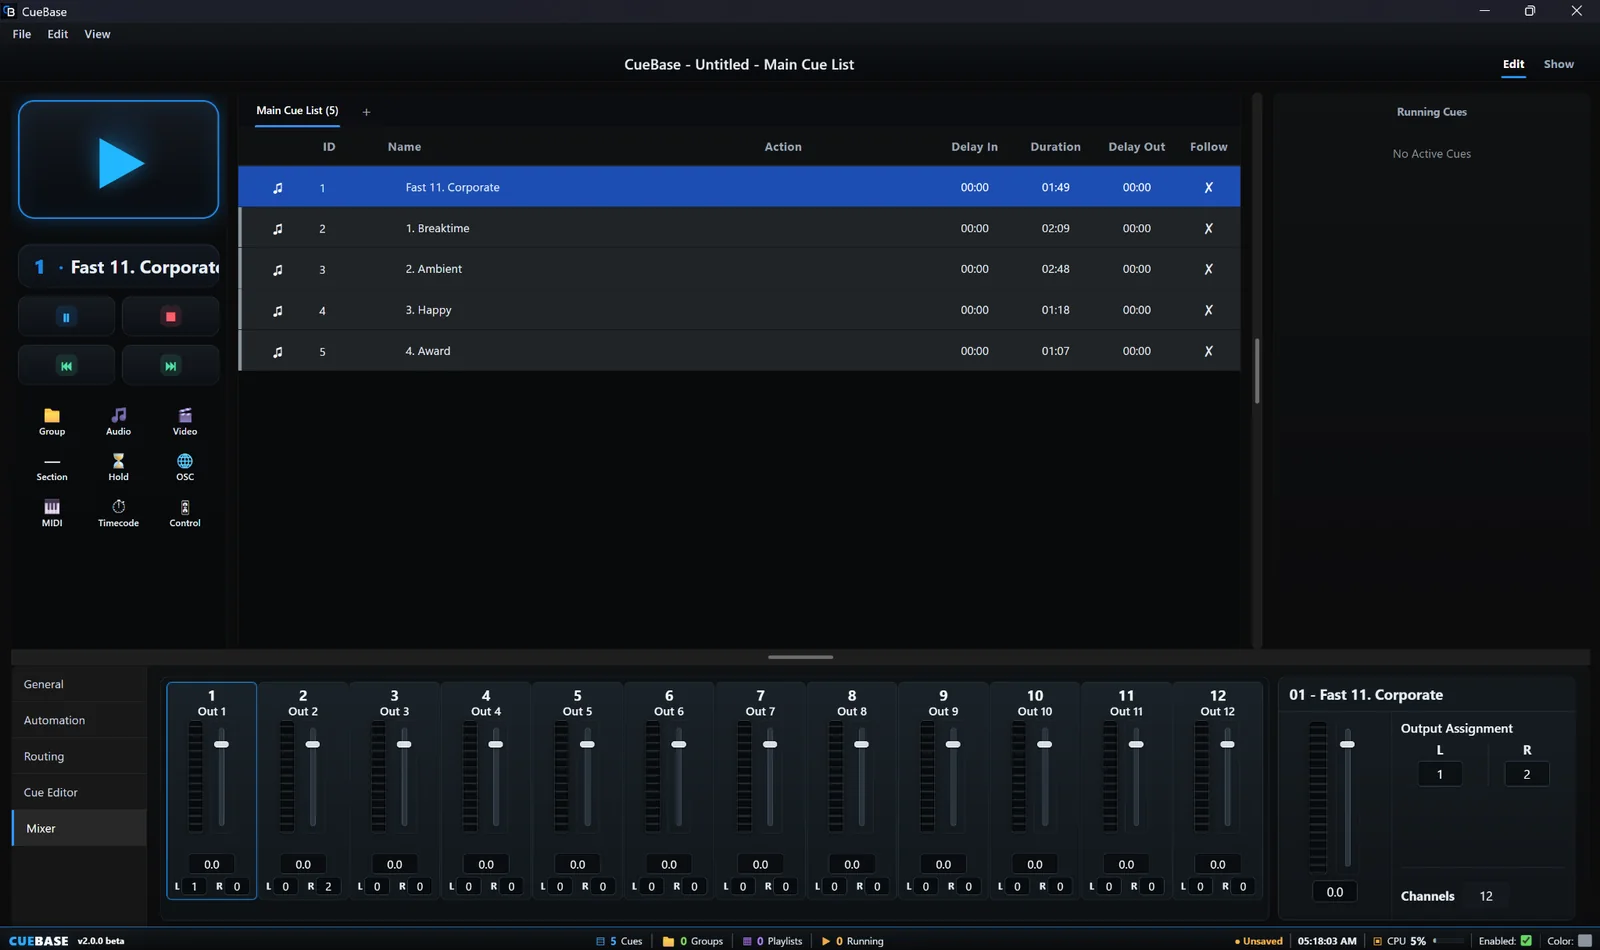The image size is (1600, 950).
Task: Open the Automation inspector tab
Action: point(79,720)
